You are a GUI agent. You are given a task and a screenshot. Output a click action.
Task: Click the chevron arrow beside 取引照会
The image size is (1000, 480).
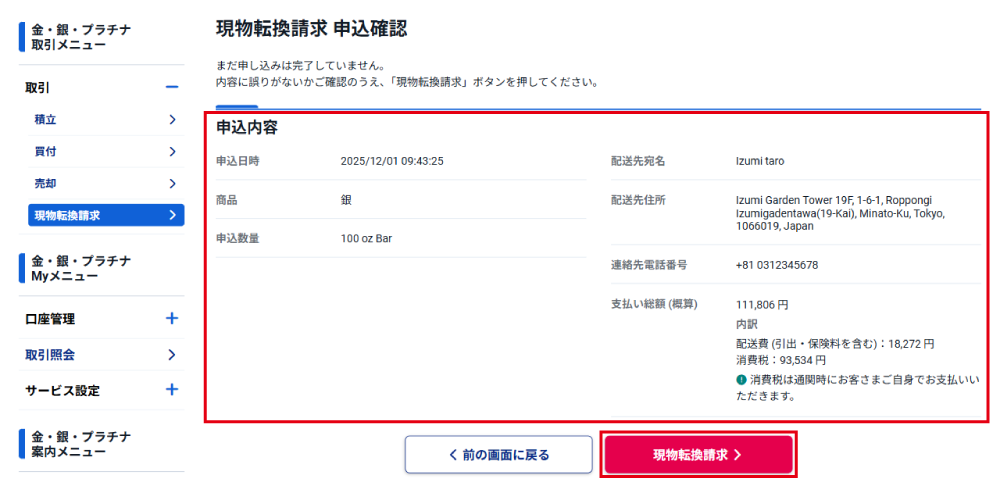tap(172, 355)
